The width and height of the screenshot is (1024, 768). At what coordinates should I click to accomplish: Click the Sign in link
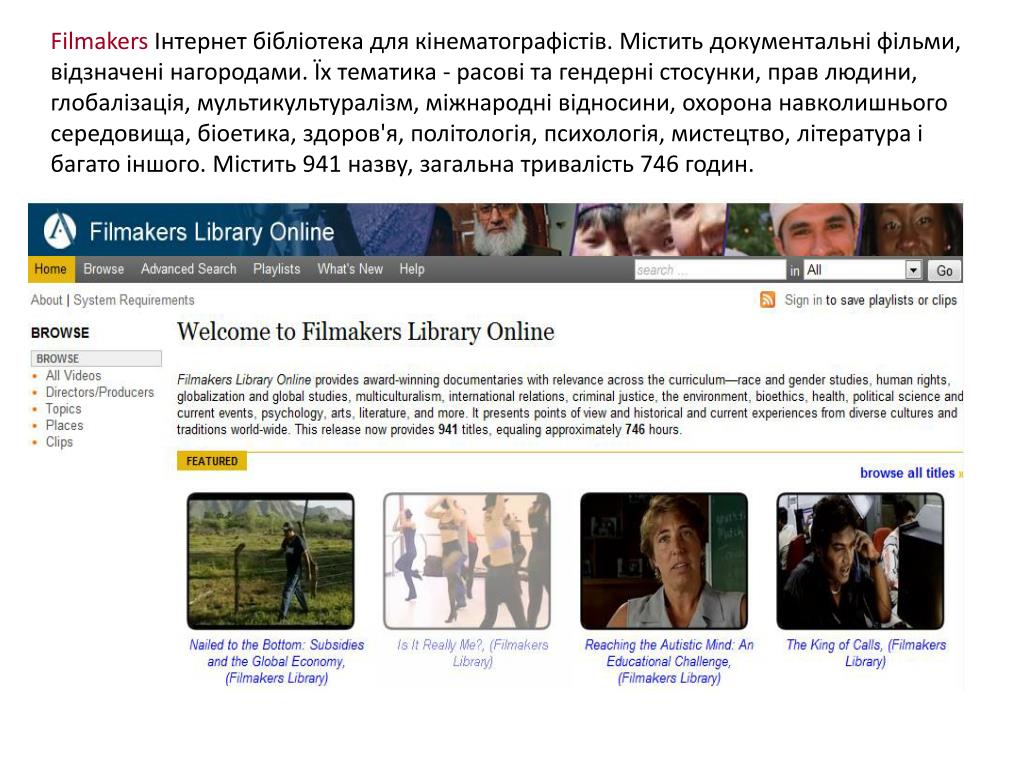pyautogui.click(x=803, y=300)
